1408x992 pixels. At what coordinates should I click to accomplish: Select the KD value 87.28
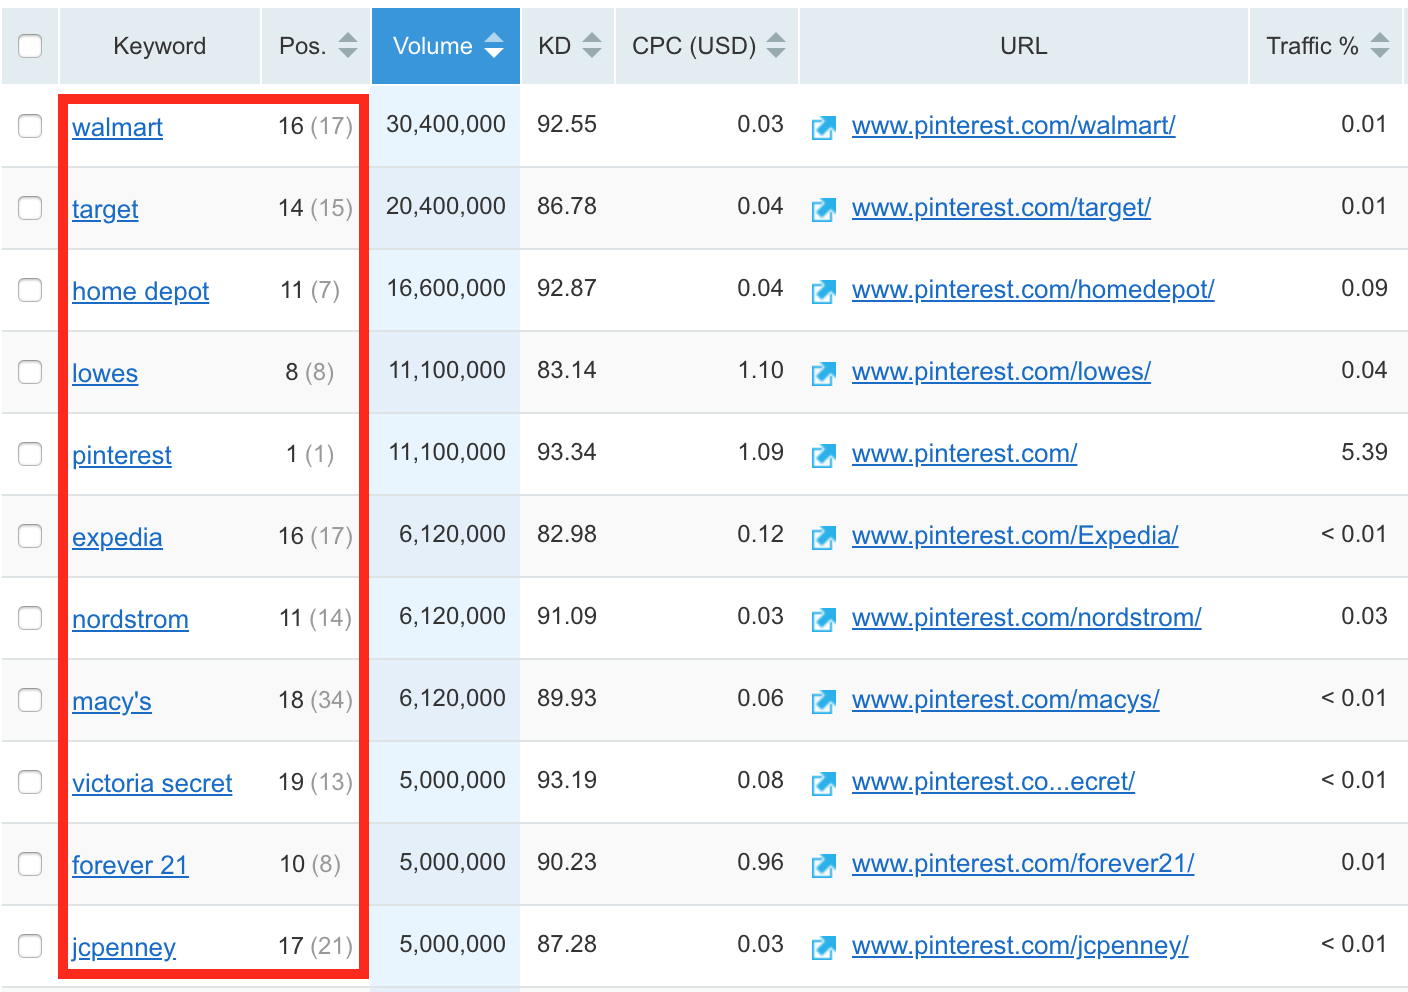pyautogui.click(x=567, y=945)
